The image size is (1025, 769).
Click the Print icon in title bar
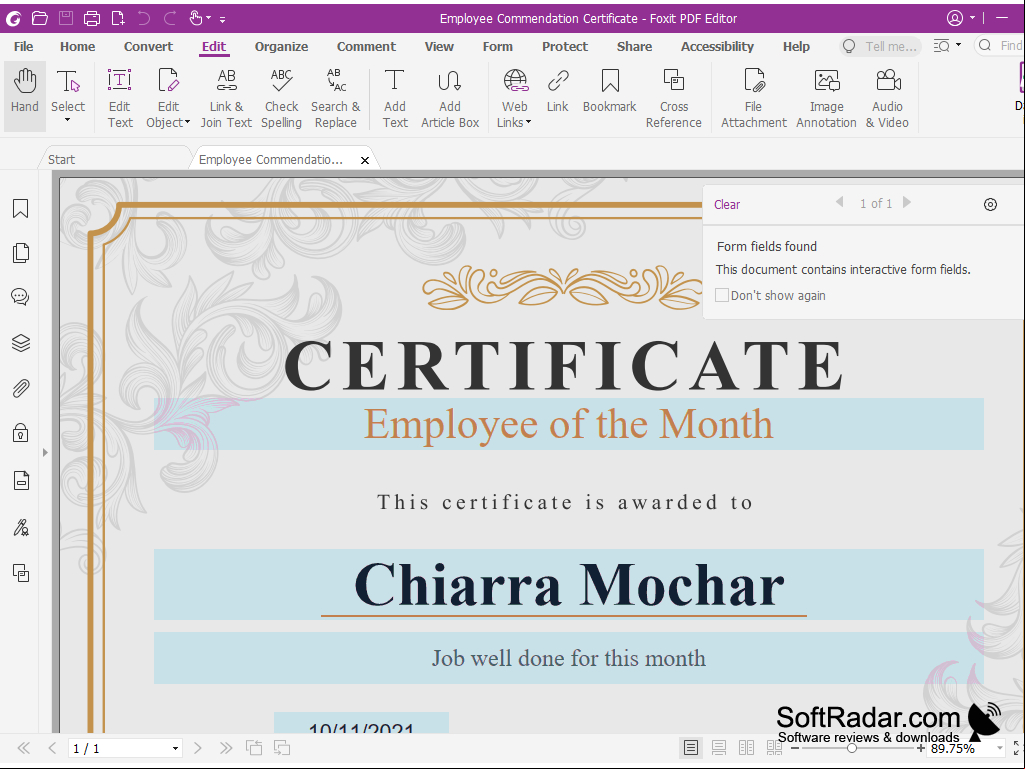92,18
